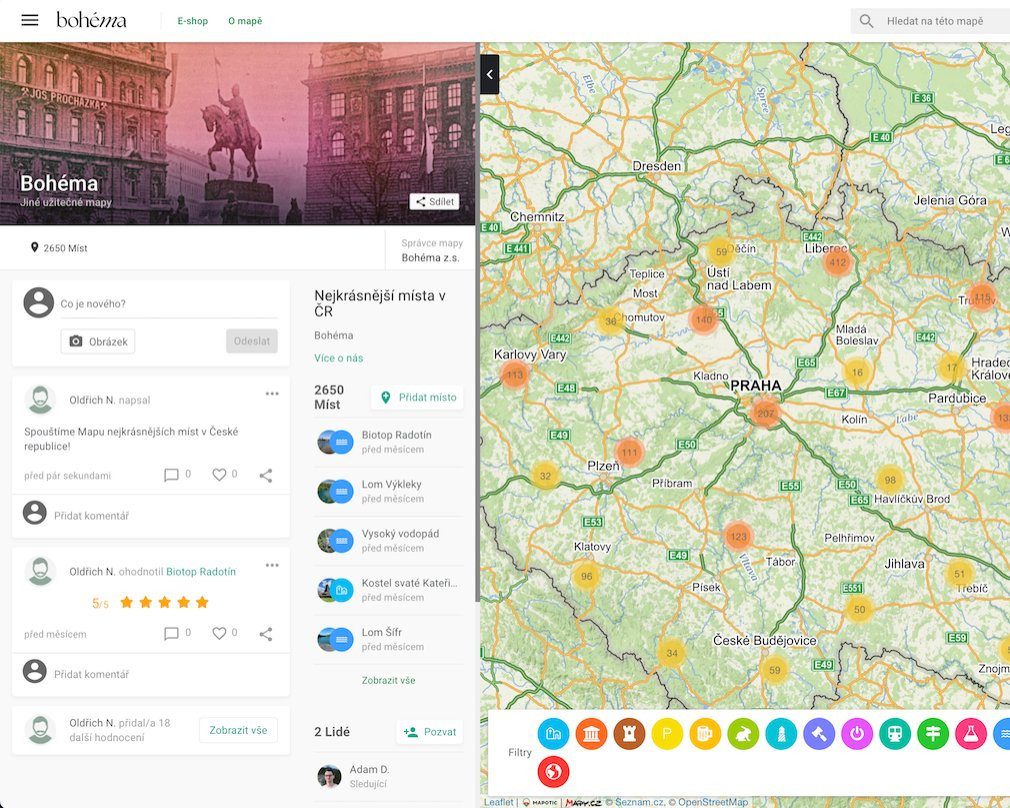Collapse the side panel with arrow

click(489, 75)
